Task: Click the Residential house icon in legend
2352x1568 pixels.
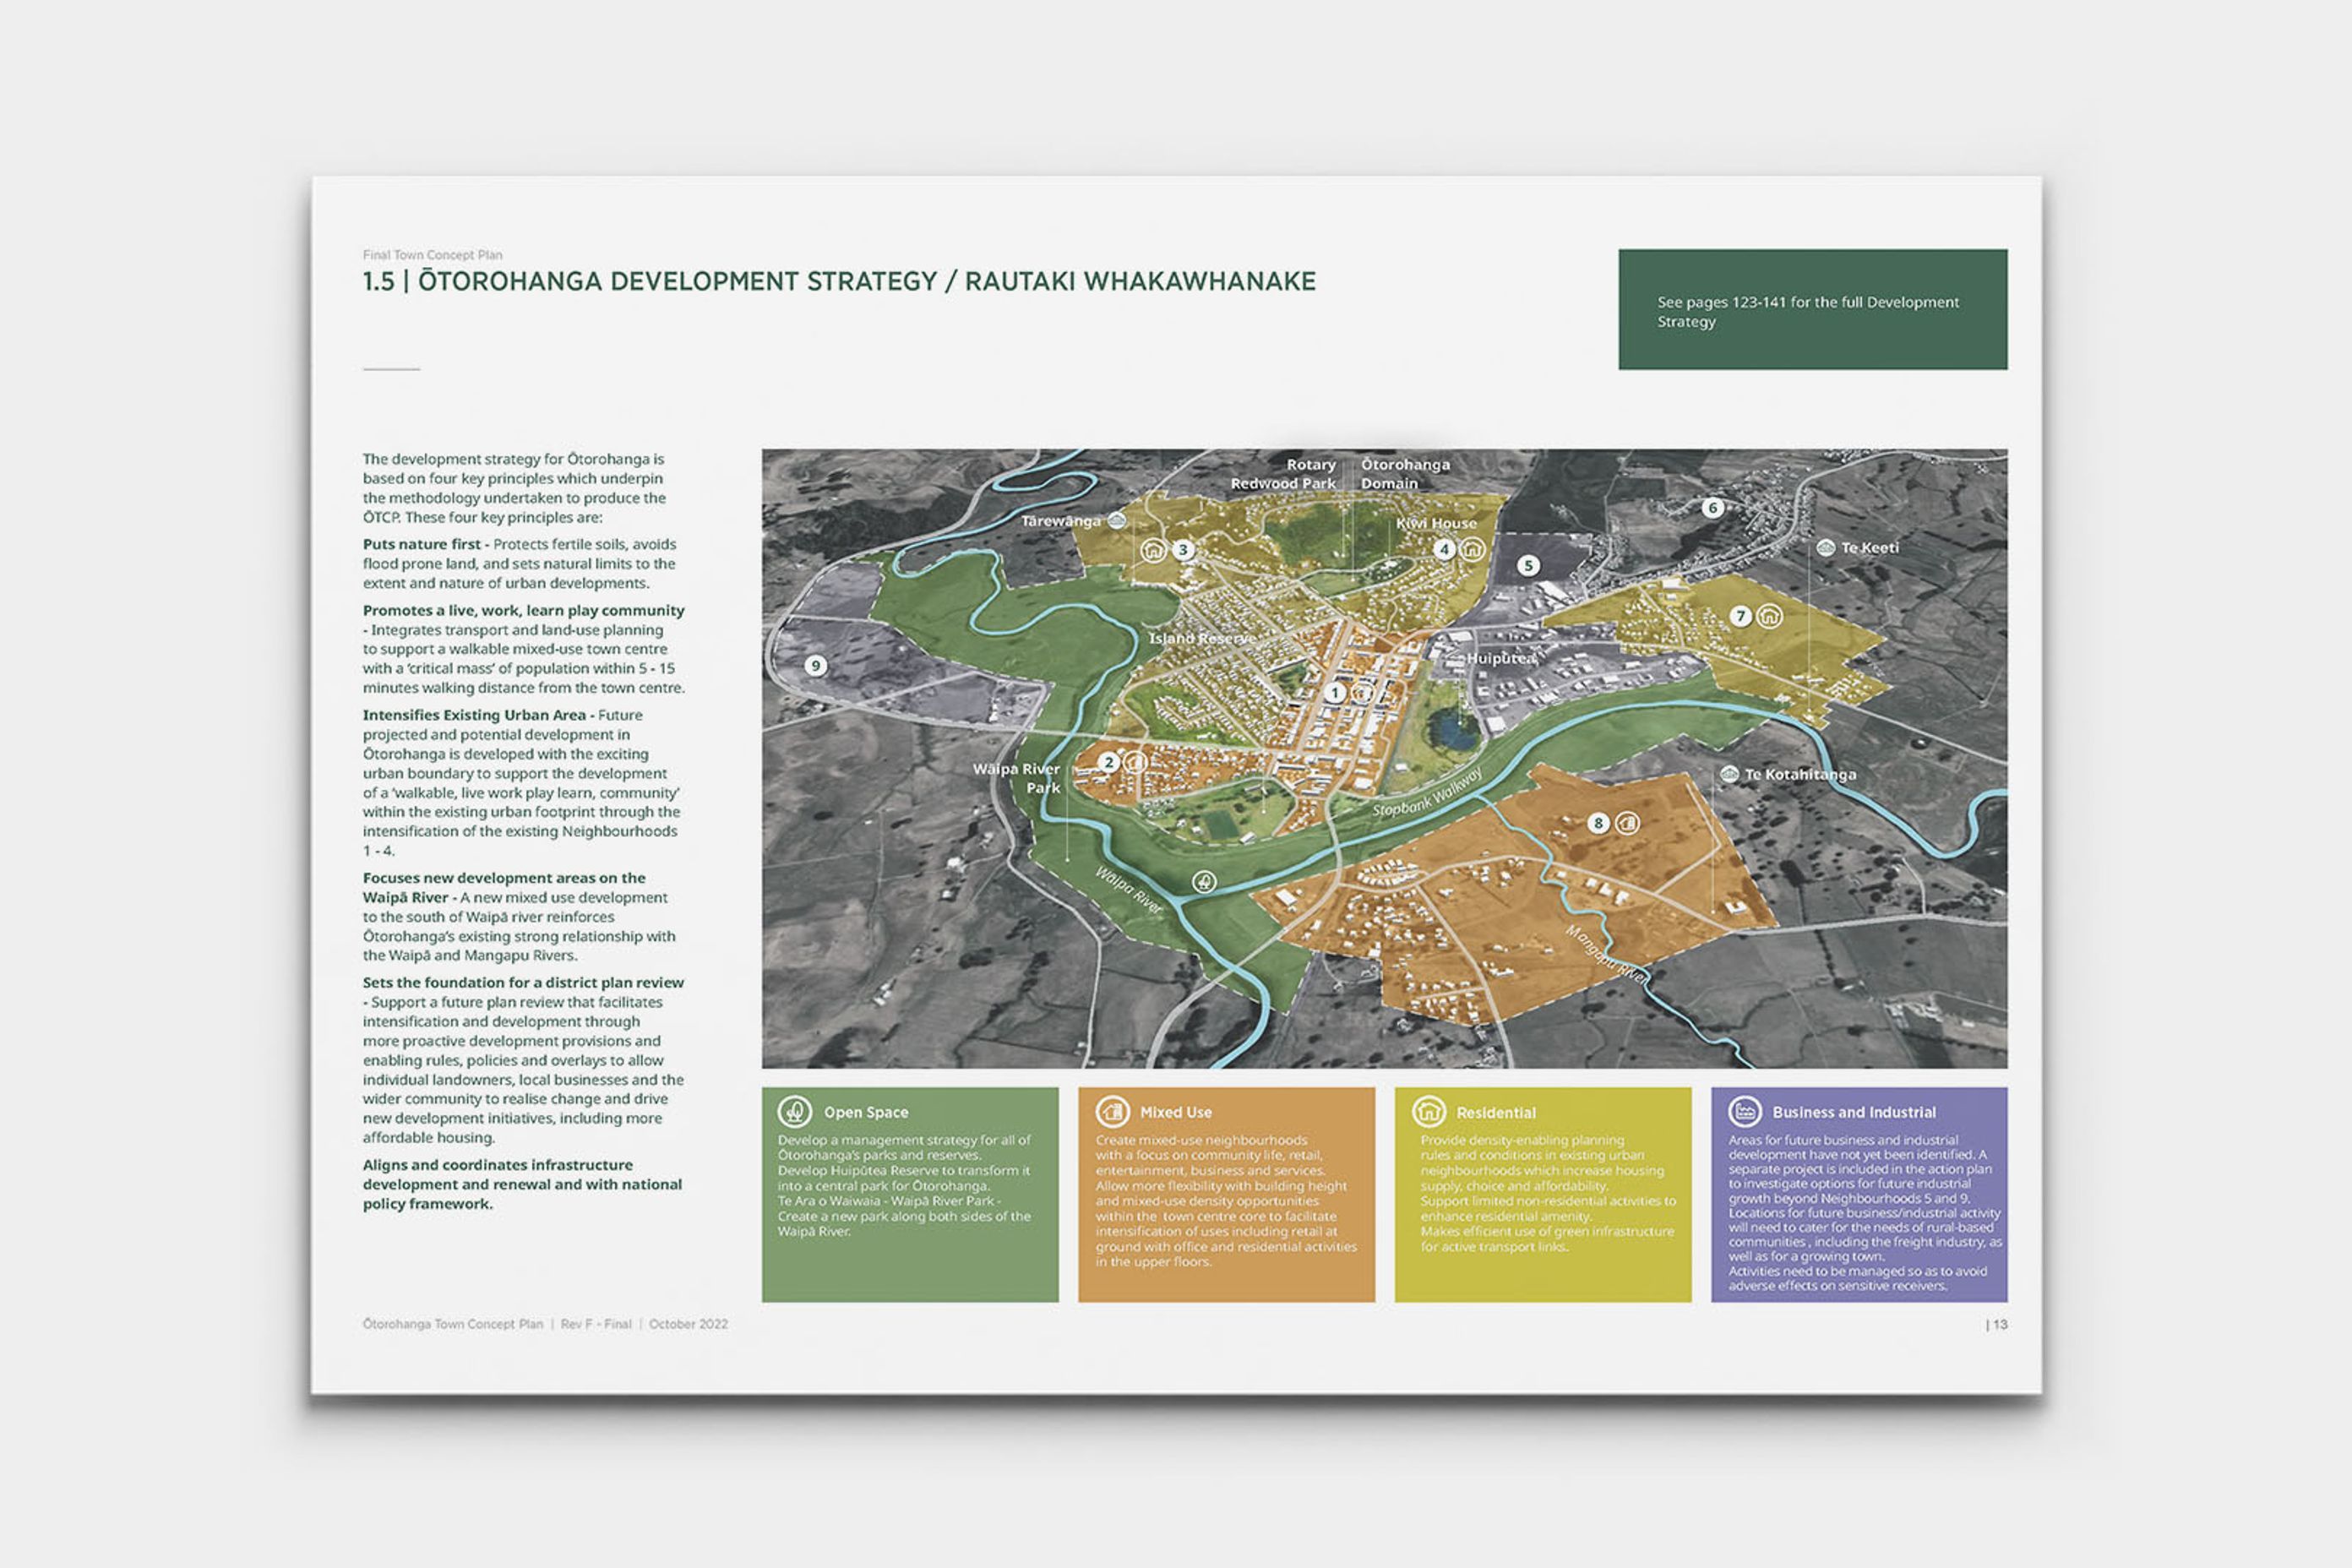Action: [1428, 1111]
